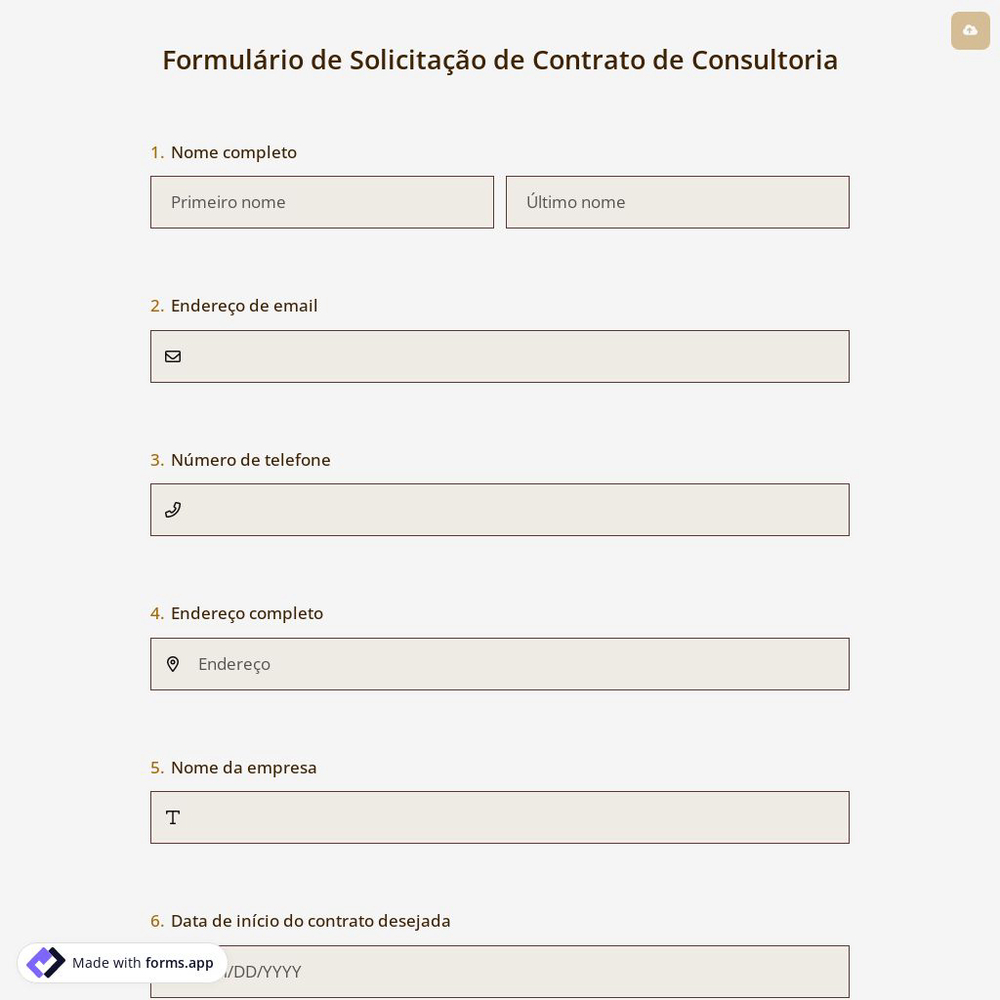The image size is (1000, 1000).
Task: Select the Último nome input field
Action: coord(678,202)
